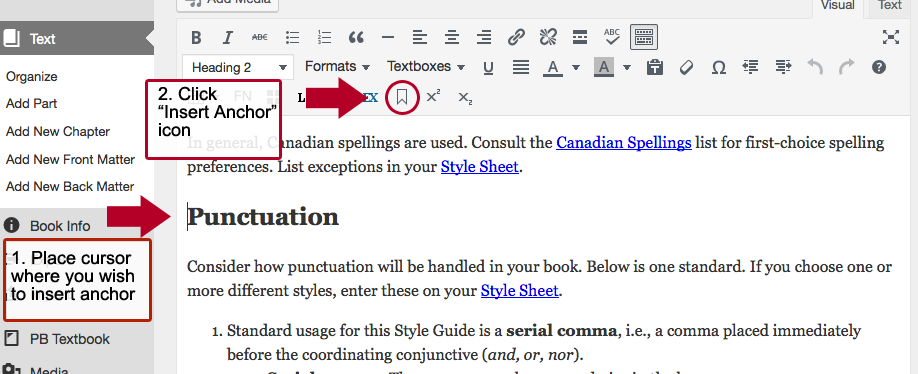Viewport: 918px width, 374px height.
Task: Apply italic formatting
Action: [228, 38]
